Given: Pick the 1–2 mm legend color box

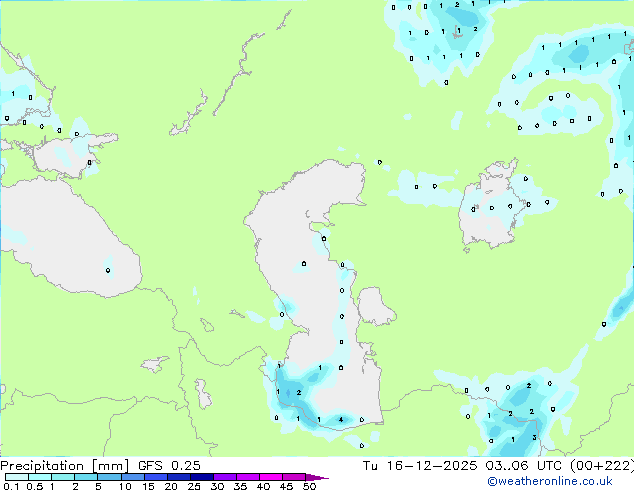Looking at the screenshot, I should coord(63,477).
